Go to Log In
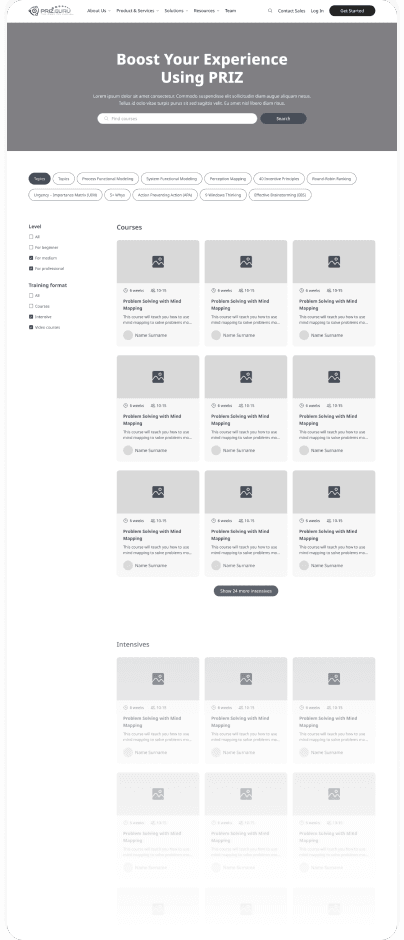 317,11
